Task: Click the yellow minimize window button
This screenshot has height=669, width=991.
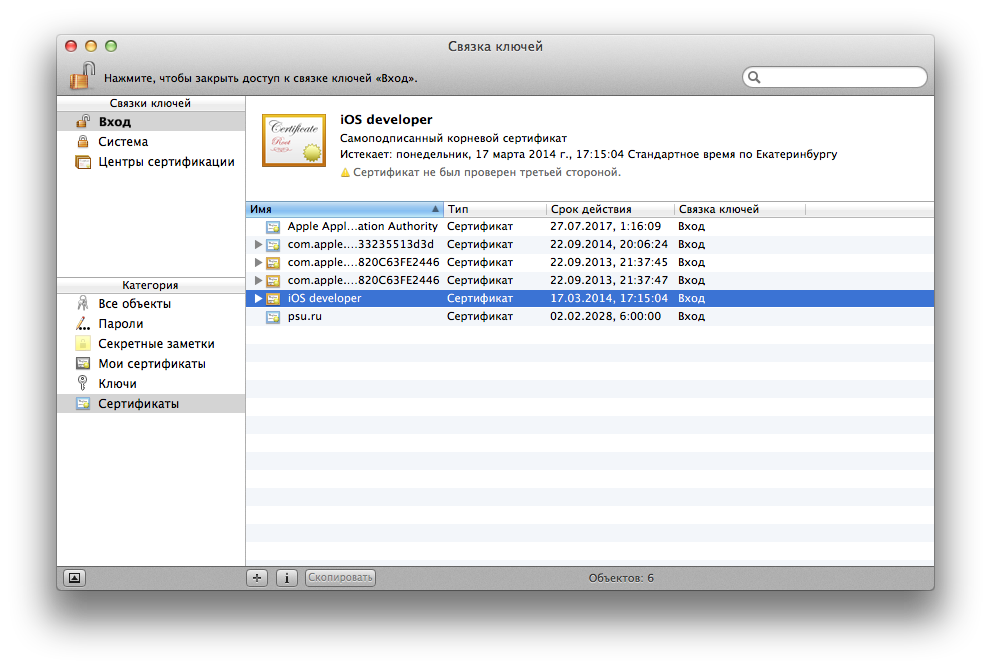Action: [x=91, y=46]
